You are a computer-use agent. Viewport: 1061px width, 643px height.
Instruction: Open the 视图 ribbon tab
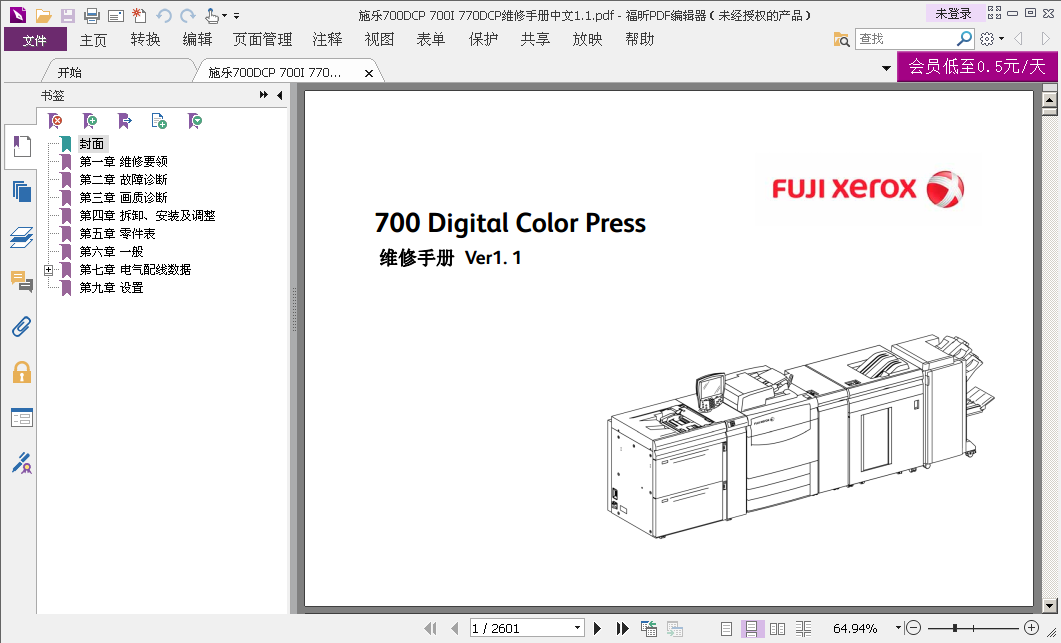pos(380,40)
